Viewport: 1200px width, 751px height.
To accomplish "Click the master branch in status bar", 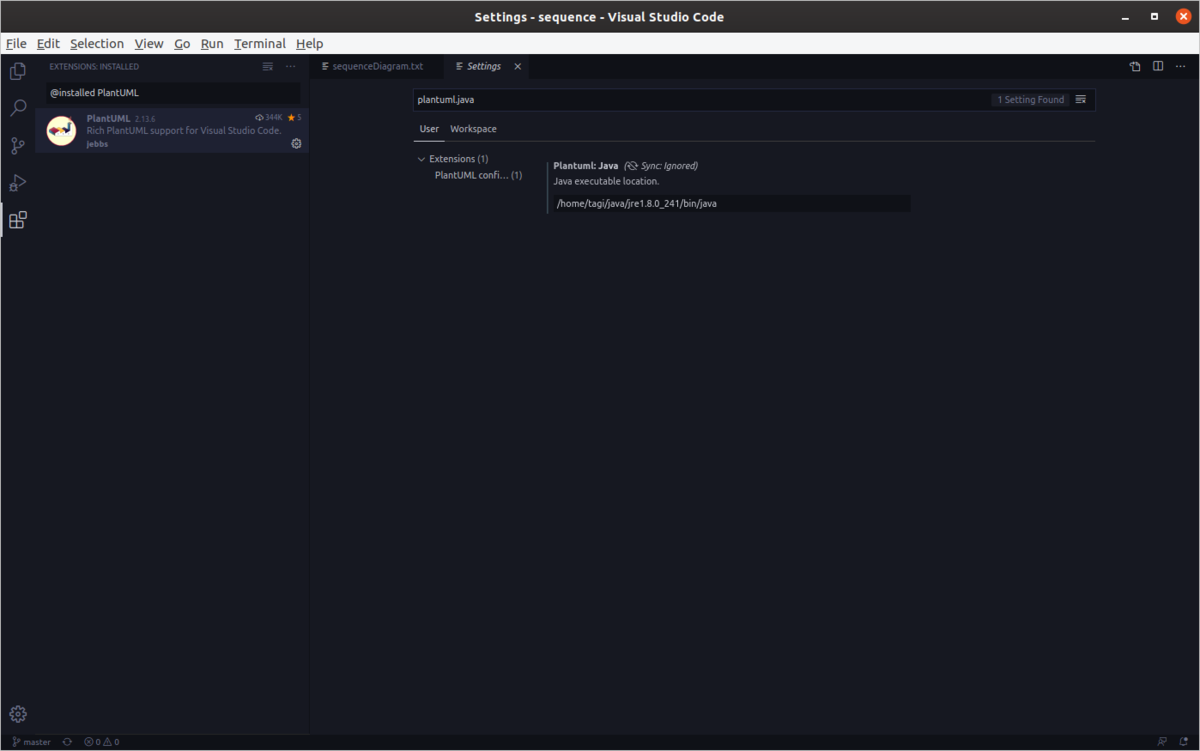I will (32, 742).
